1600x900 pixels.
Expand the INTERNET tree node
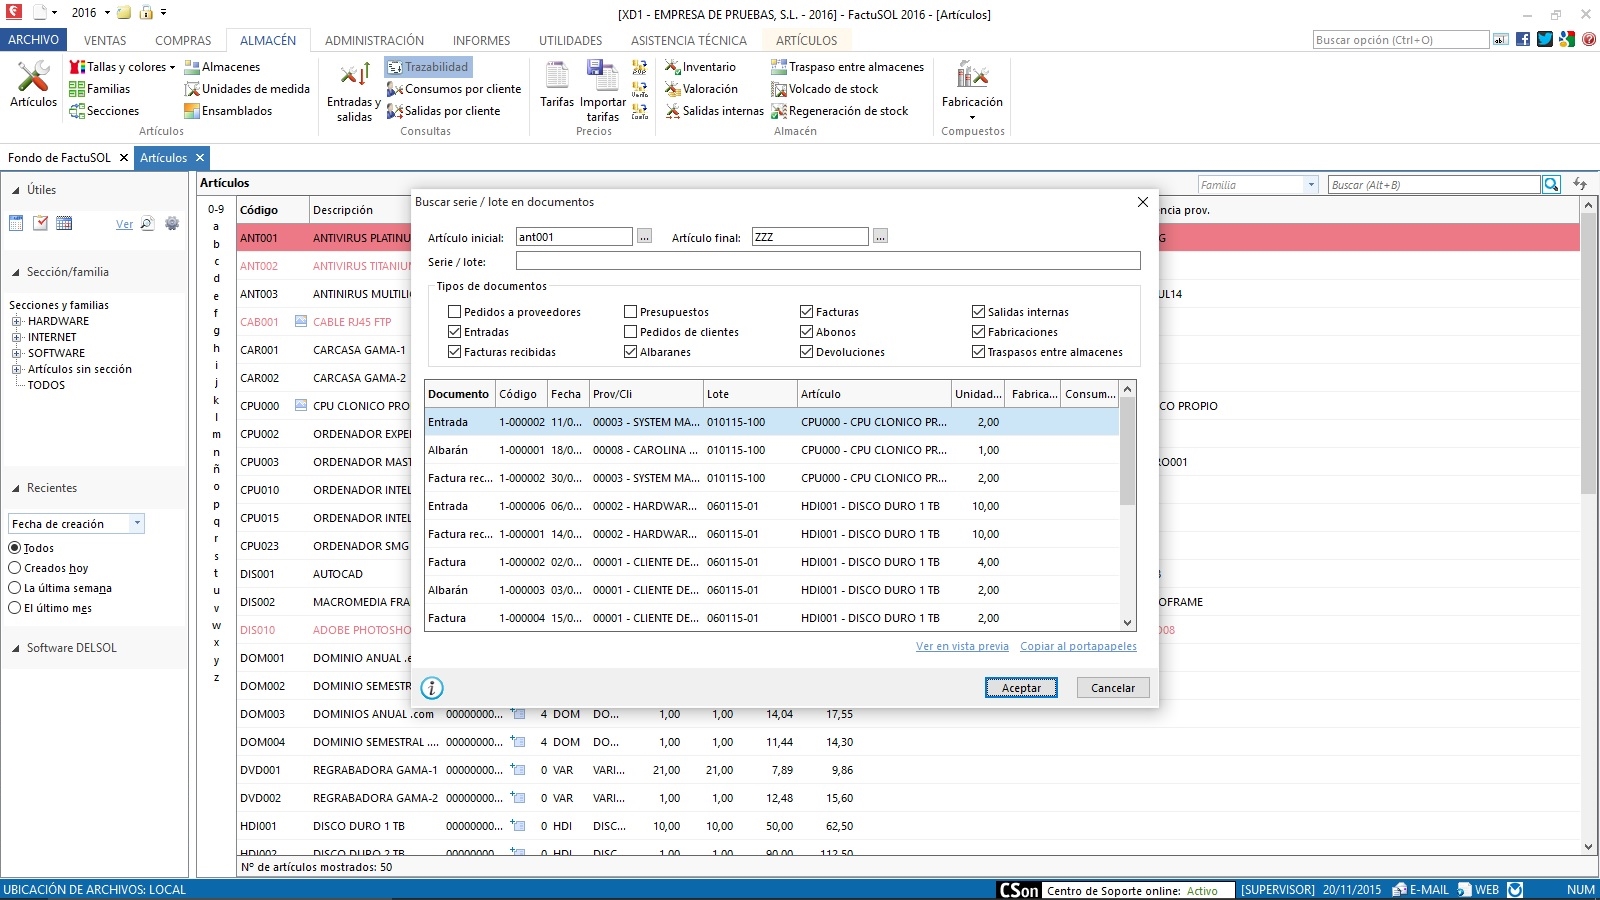tap(16, 337)
